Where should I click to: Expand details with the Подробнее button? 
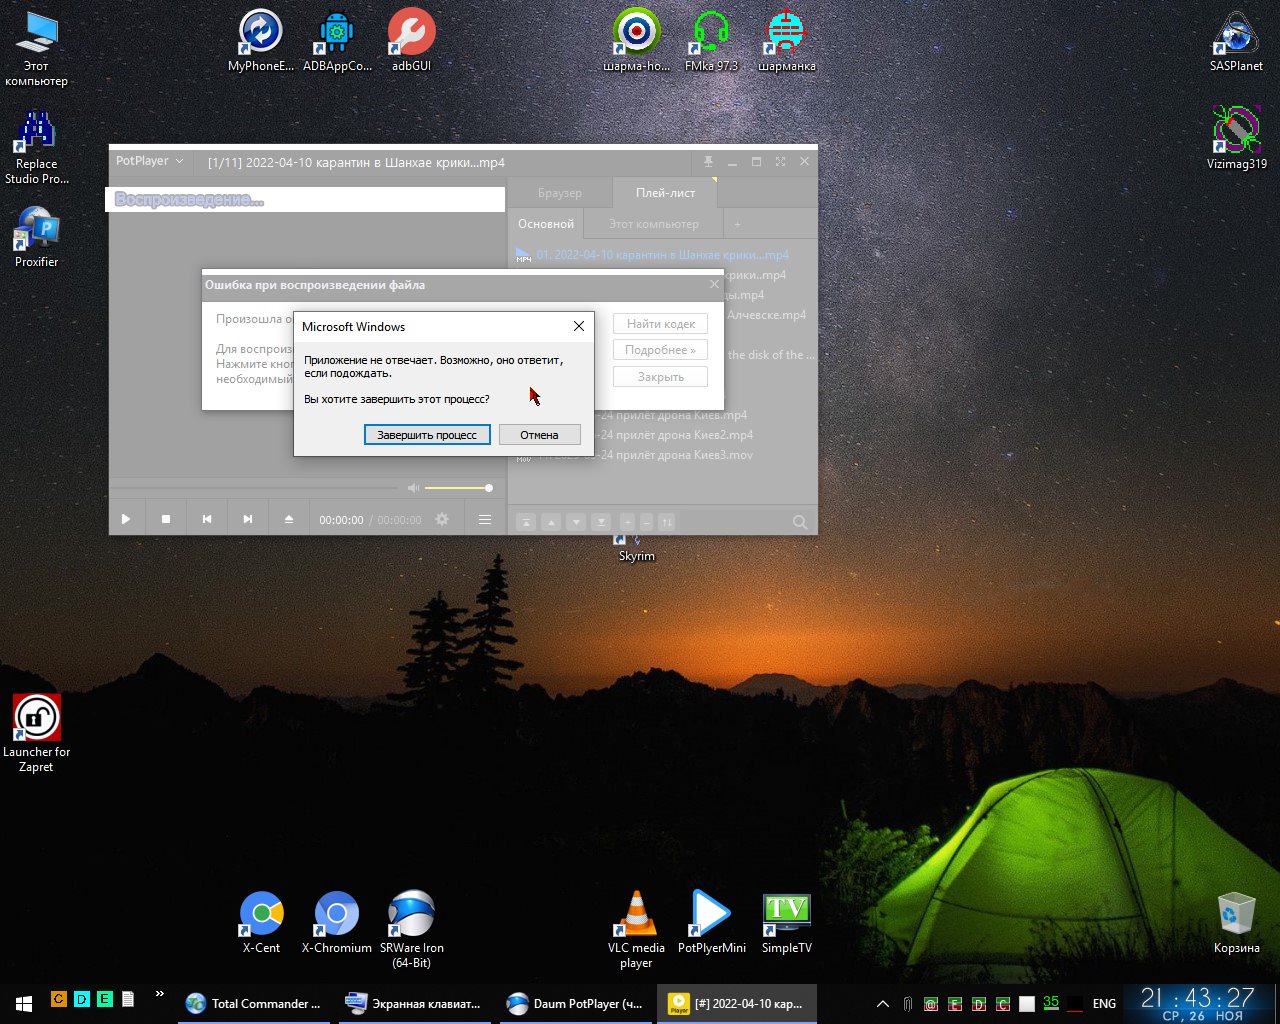(x=660, y=350)
